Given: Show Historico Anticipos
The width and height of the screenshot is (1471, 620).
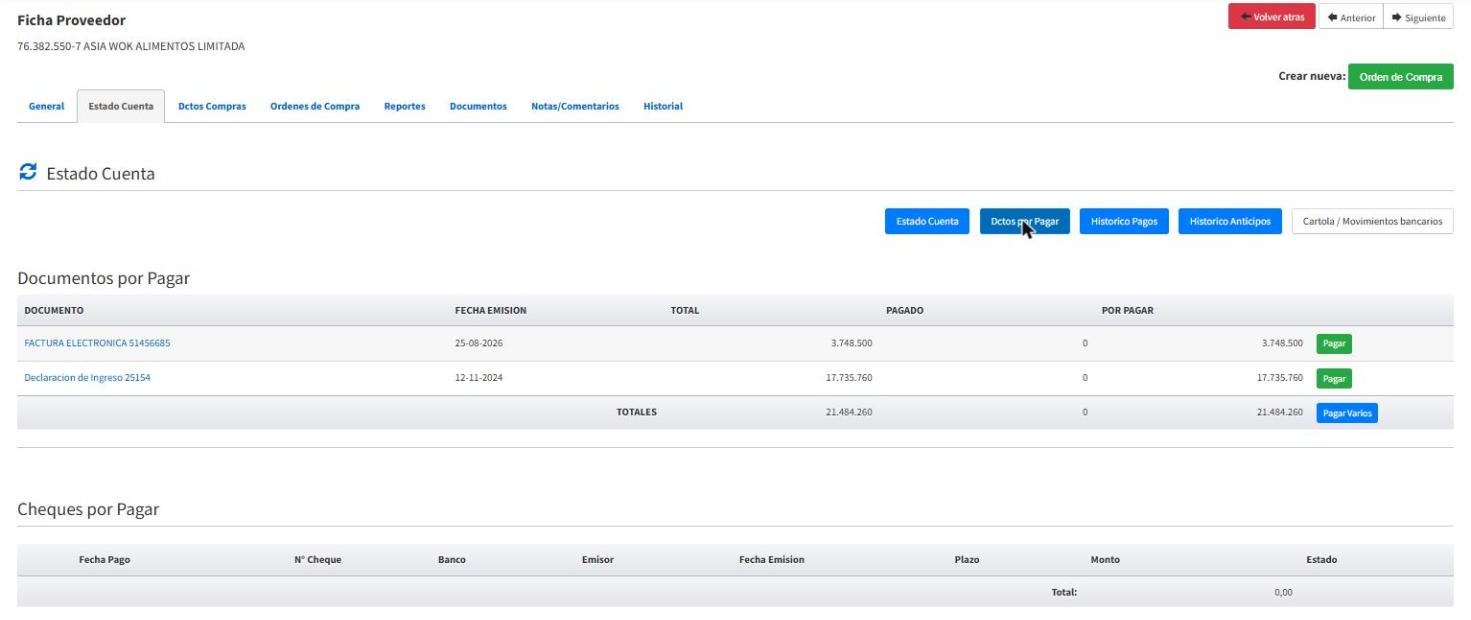Looking at the screenshot, I should 1229,221.
